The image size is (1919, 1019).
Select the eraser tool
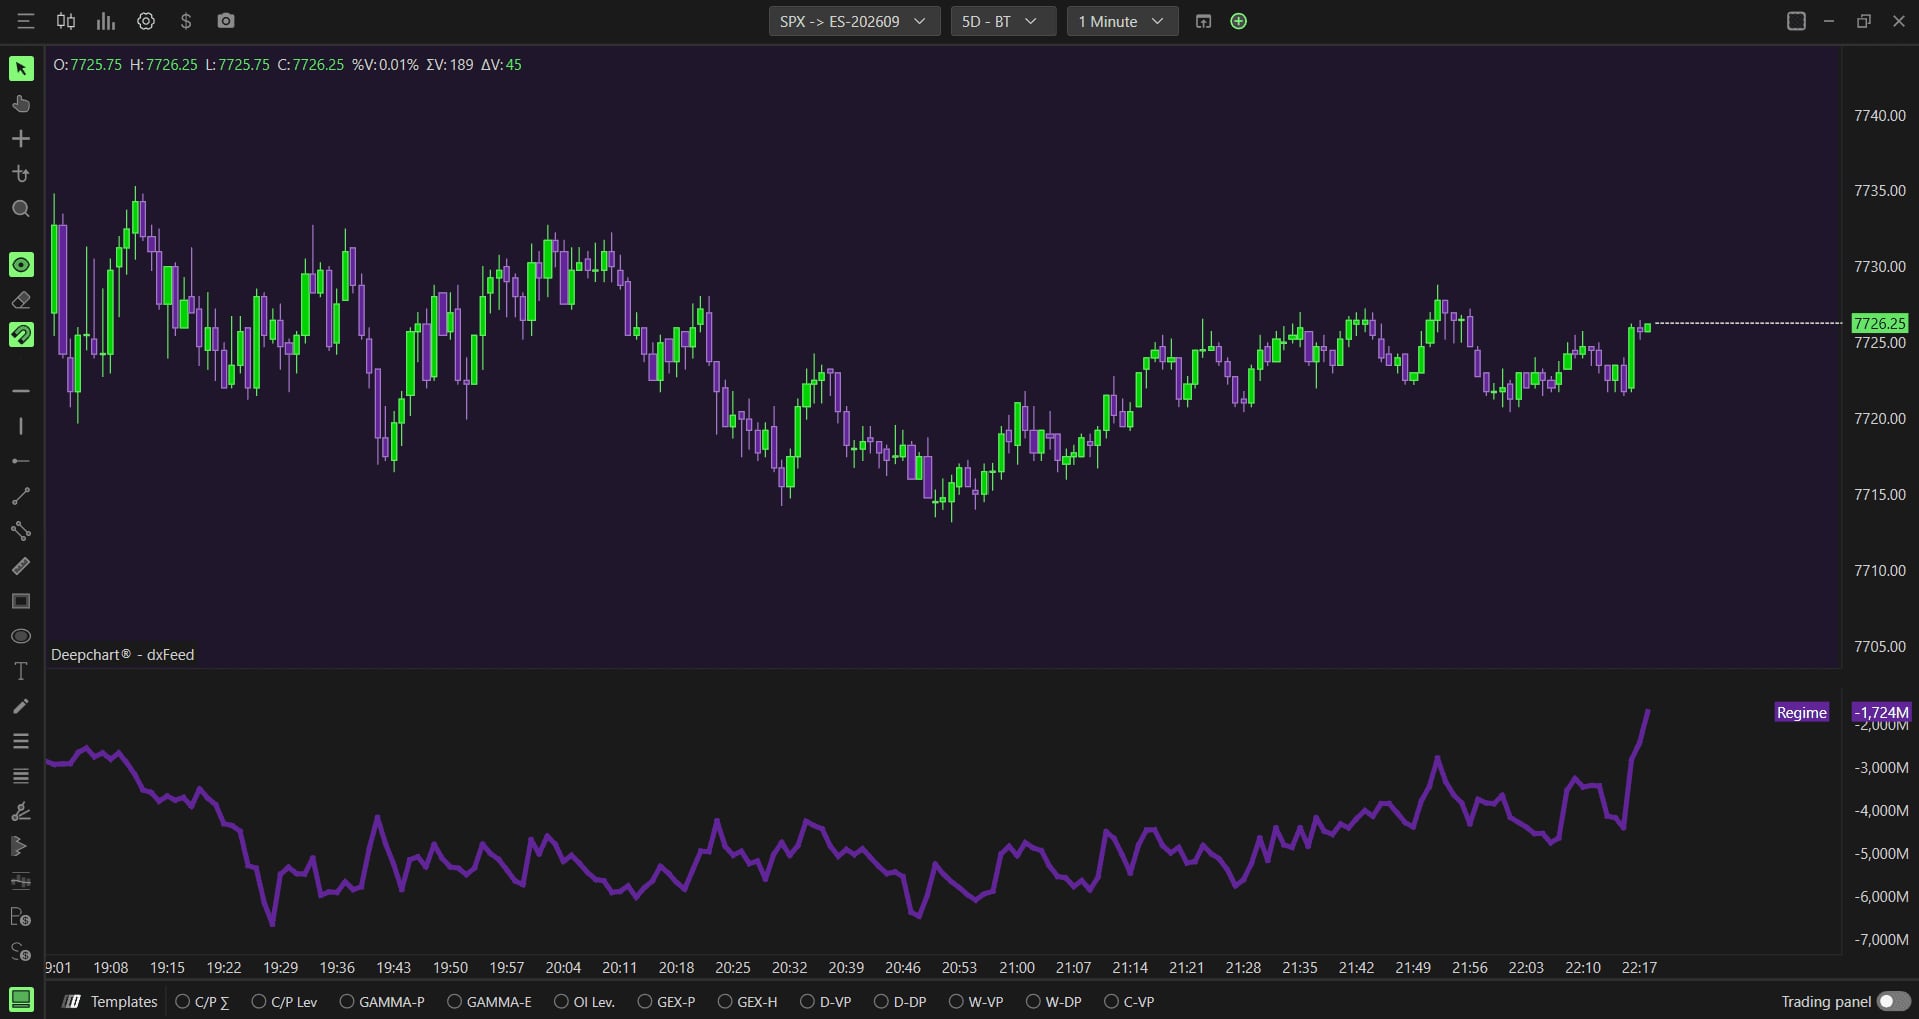click(x=21, y=300)
